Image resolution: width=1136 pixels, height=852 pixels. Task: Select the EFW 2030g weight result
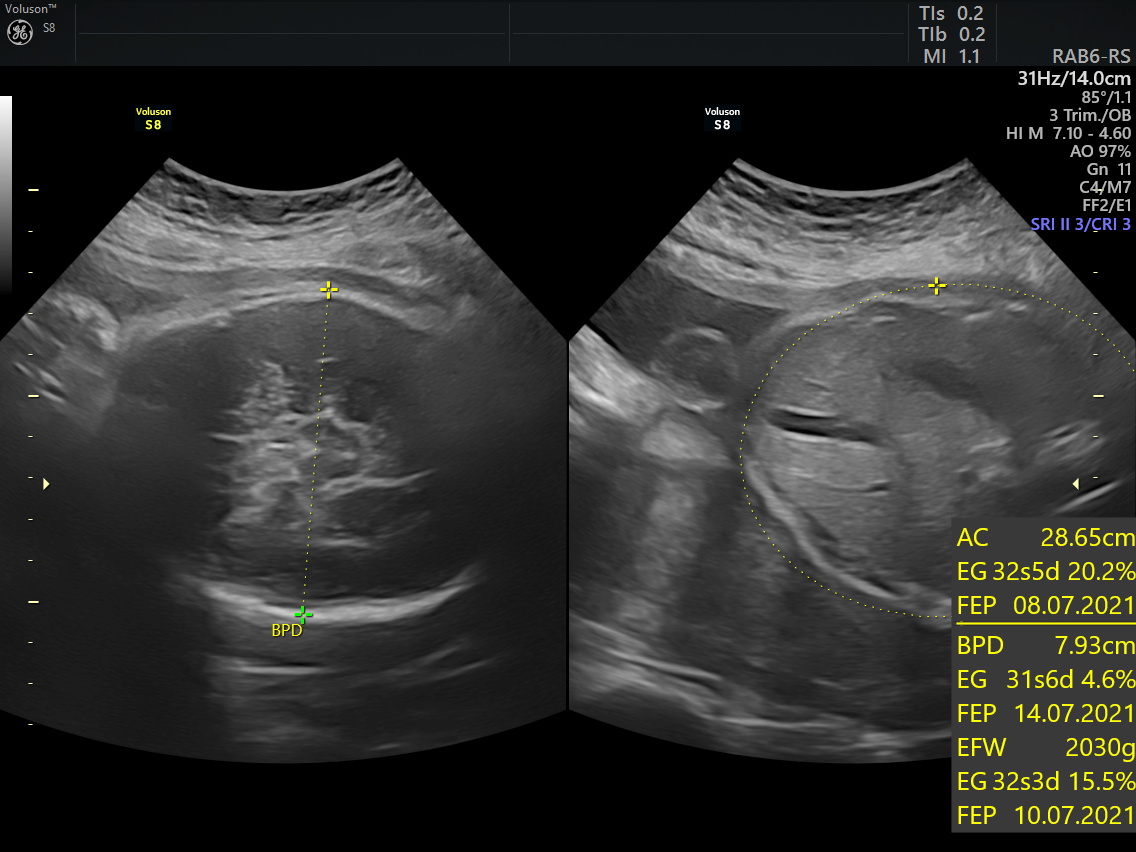click(x=1044, y=746)
